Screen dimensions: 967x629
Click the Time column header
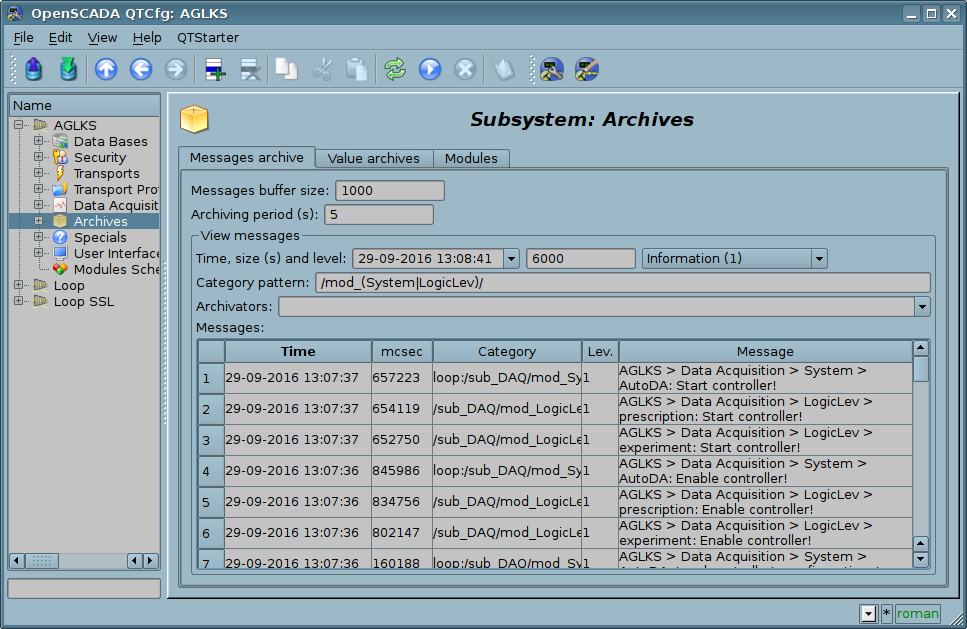pos(298,351)
